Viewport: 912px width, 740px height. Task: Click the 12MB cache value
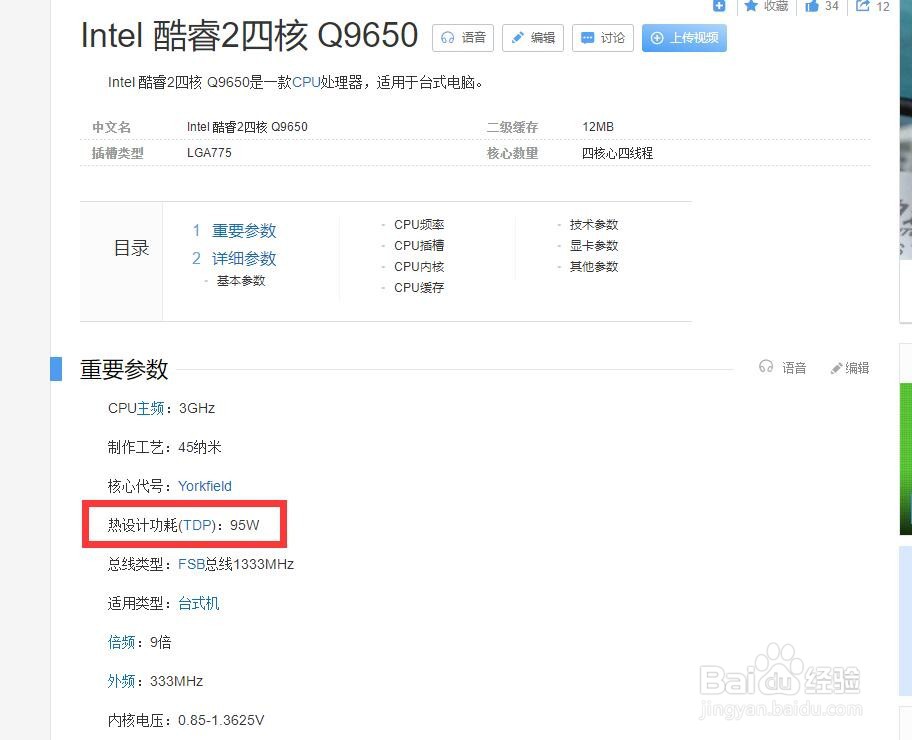[x=598, y=127]
